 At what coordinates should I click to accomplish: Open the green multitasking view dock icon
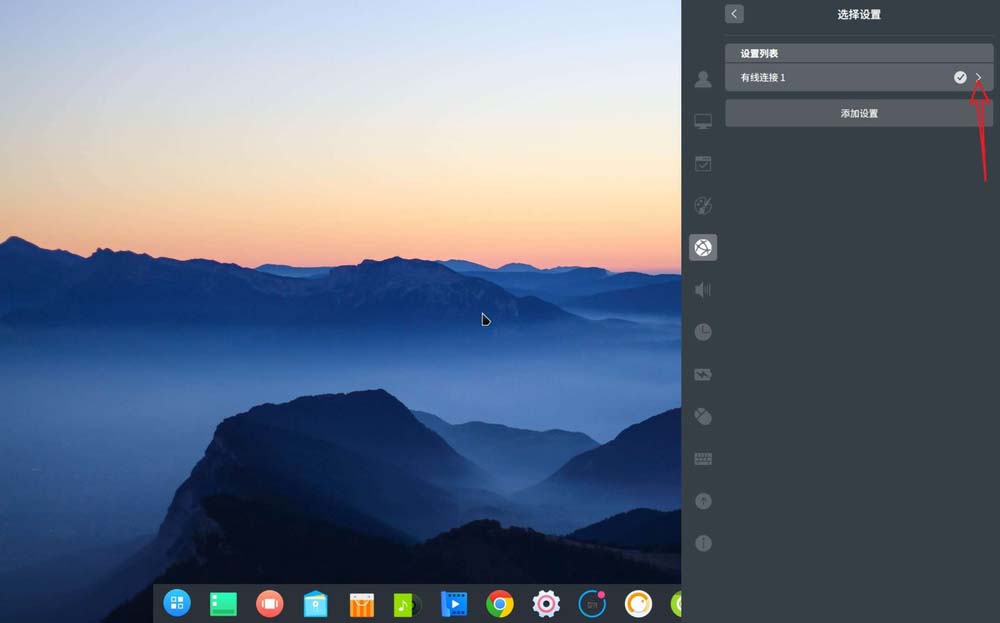tap(223, 603)
